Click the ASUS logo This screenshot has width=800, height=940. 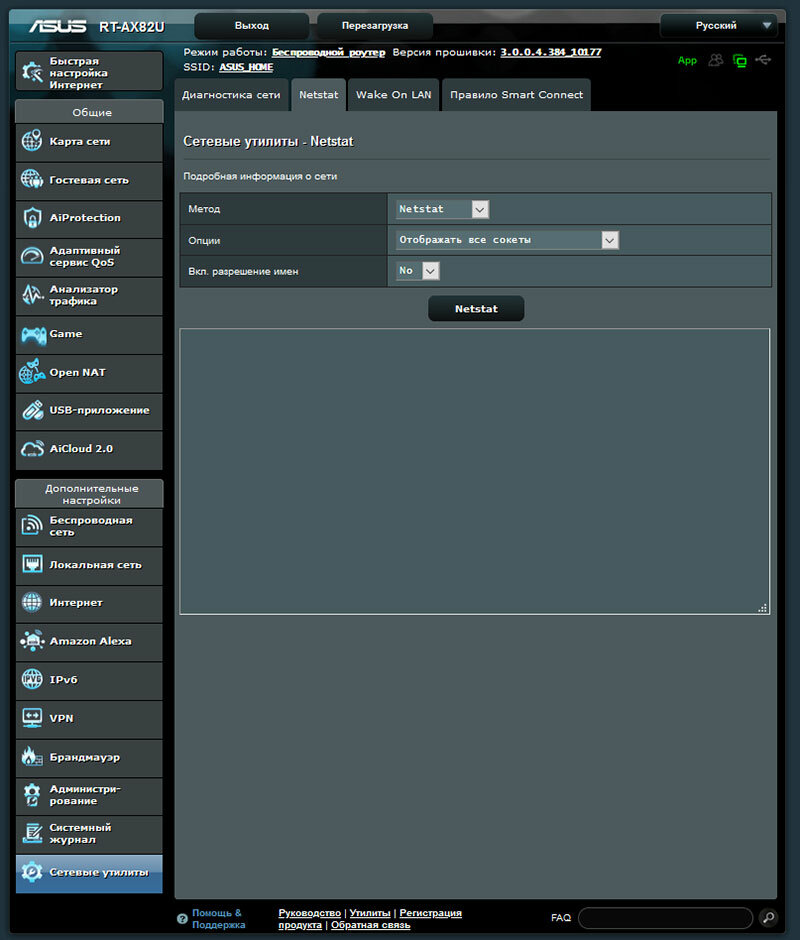coord(58,26)
